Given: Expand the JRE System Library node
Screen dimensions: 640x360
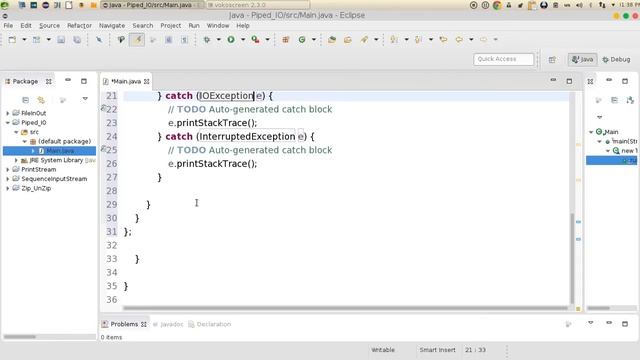Looking at the screenshot, I should (x=16, y=160).
